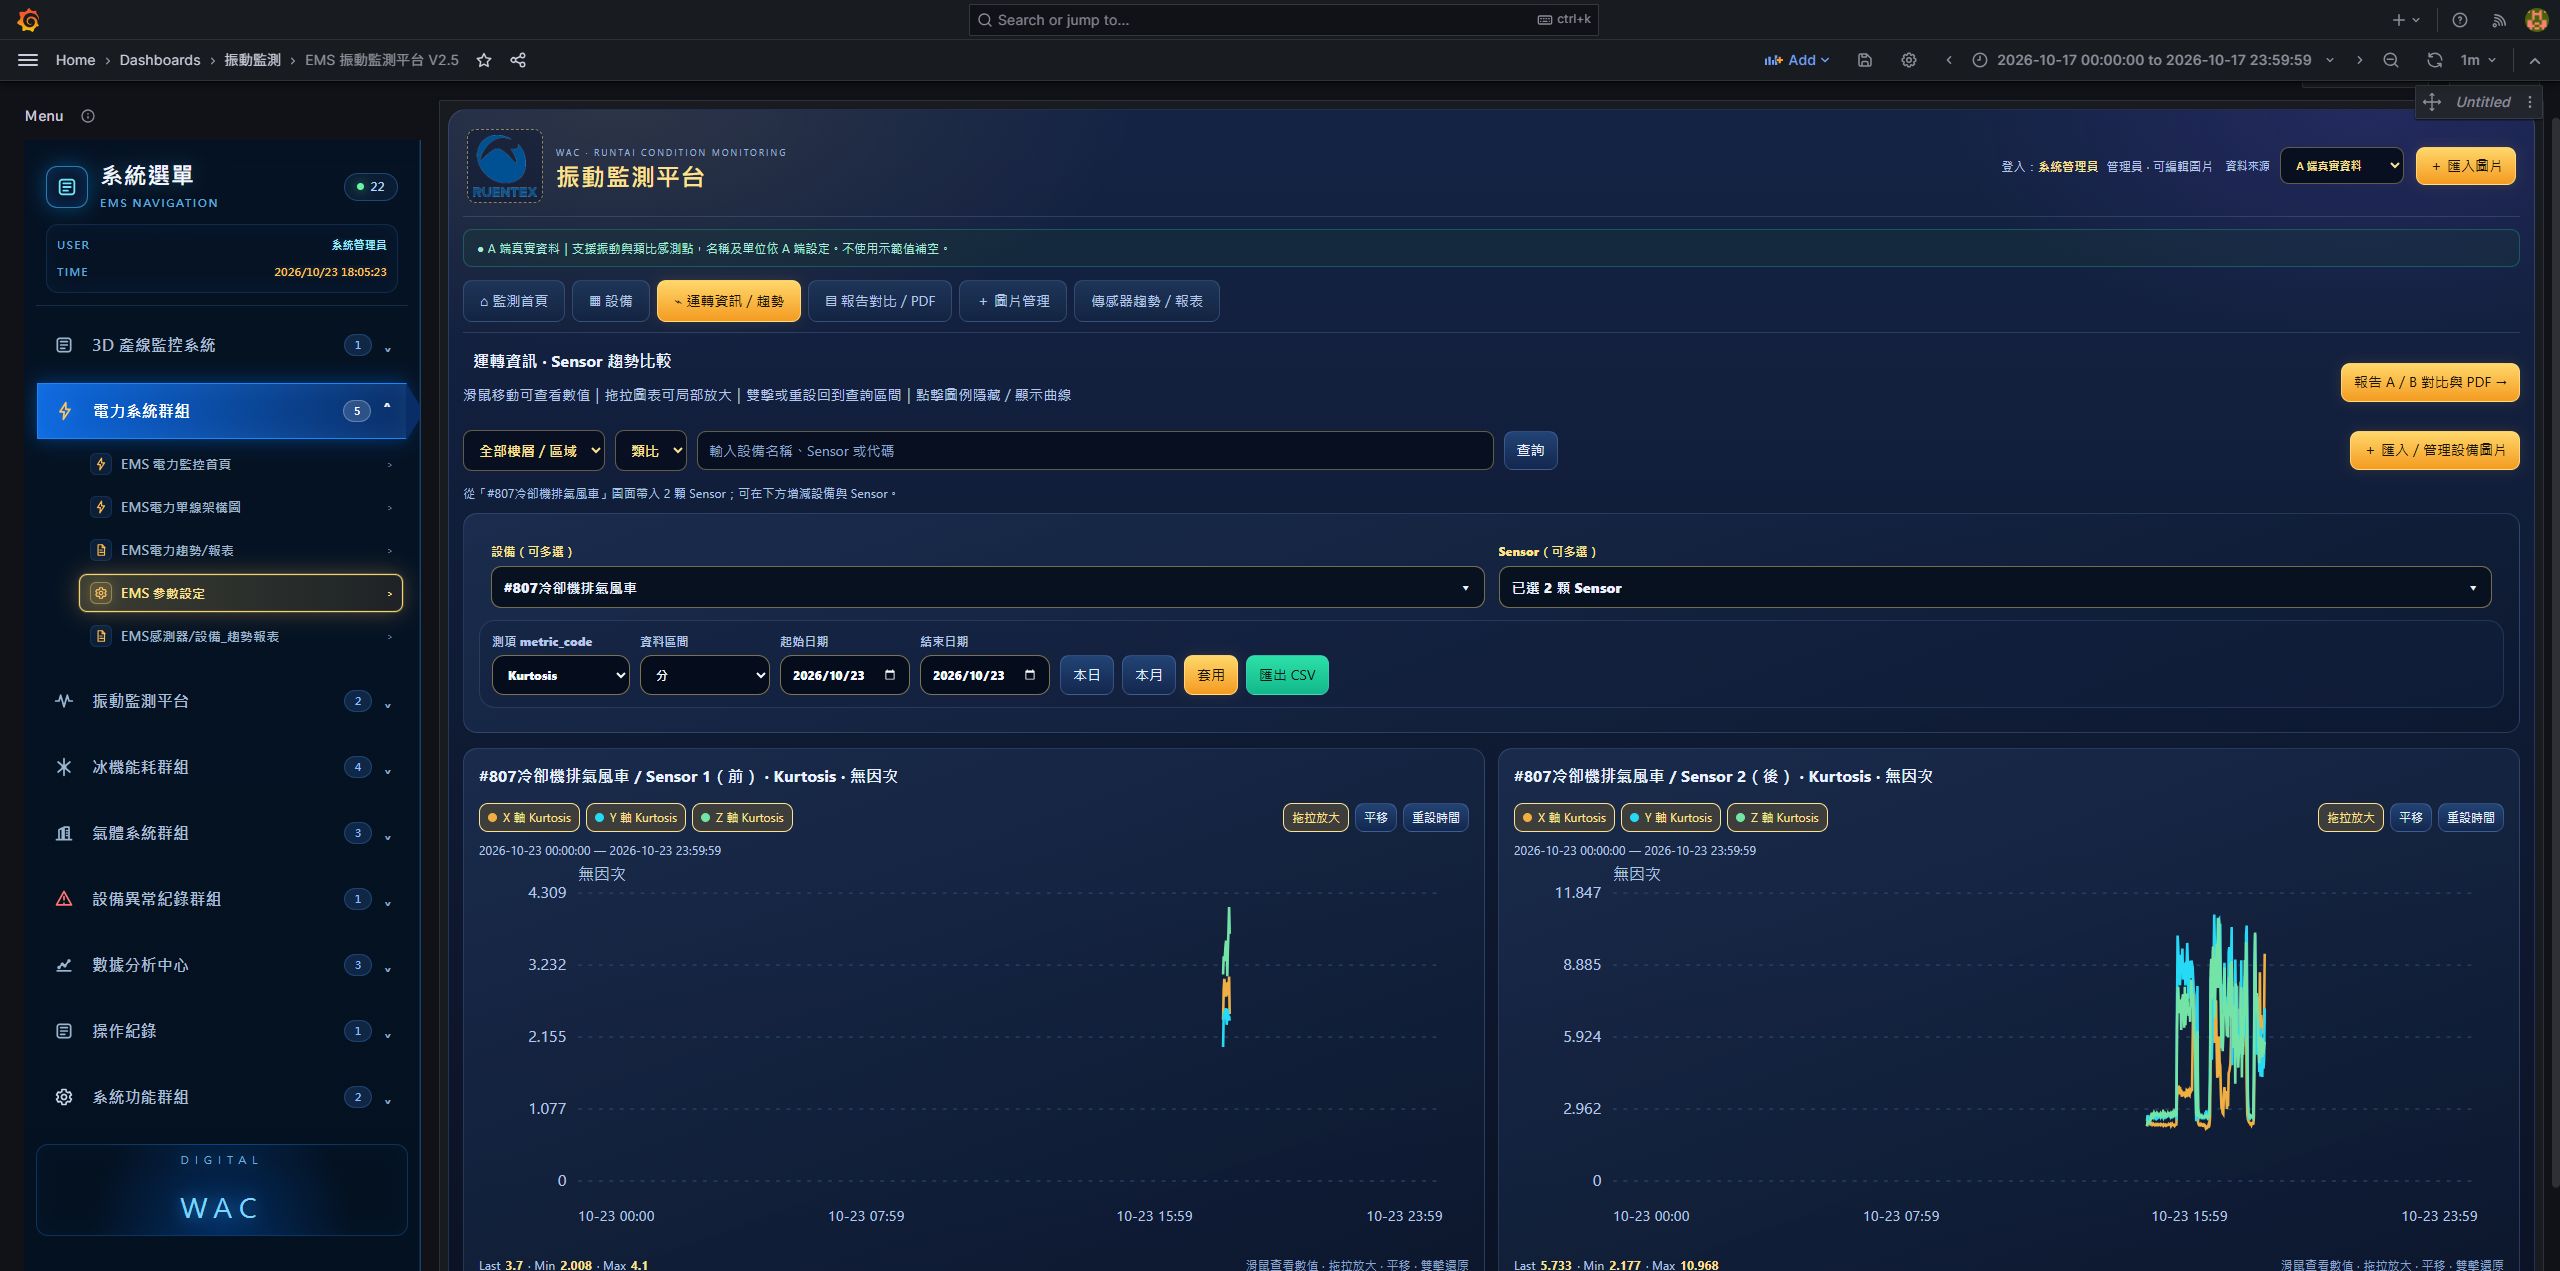2560x1271 pixels.
Task: Open the 已選 2 顆 Sensor selector
Action: (1994, 587)
